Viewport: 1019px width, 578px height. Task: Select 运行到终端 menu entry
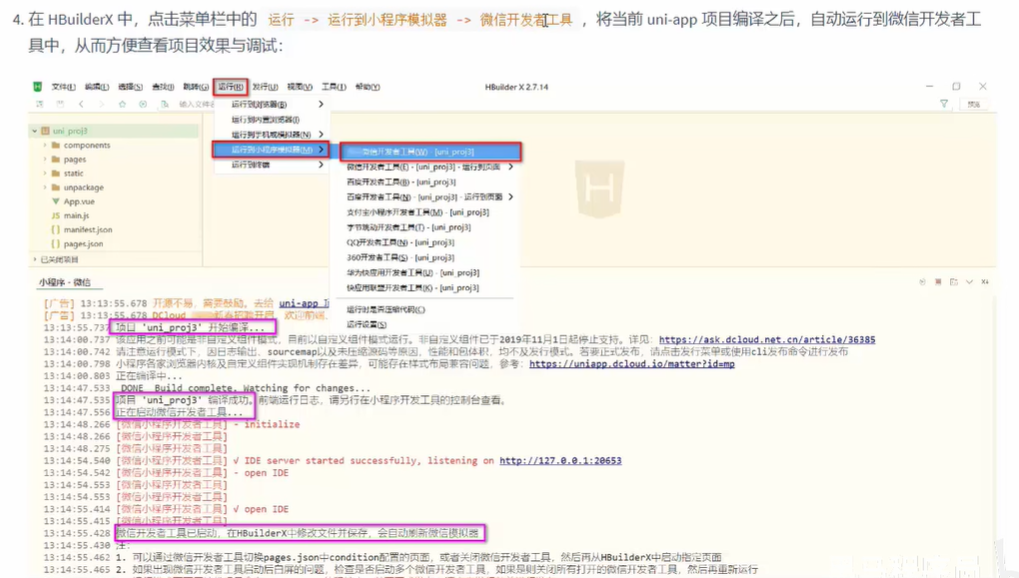coord(272,165)
